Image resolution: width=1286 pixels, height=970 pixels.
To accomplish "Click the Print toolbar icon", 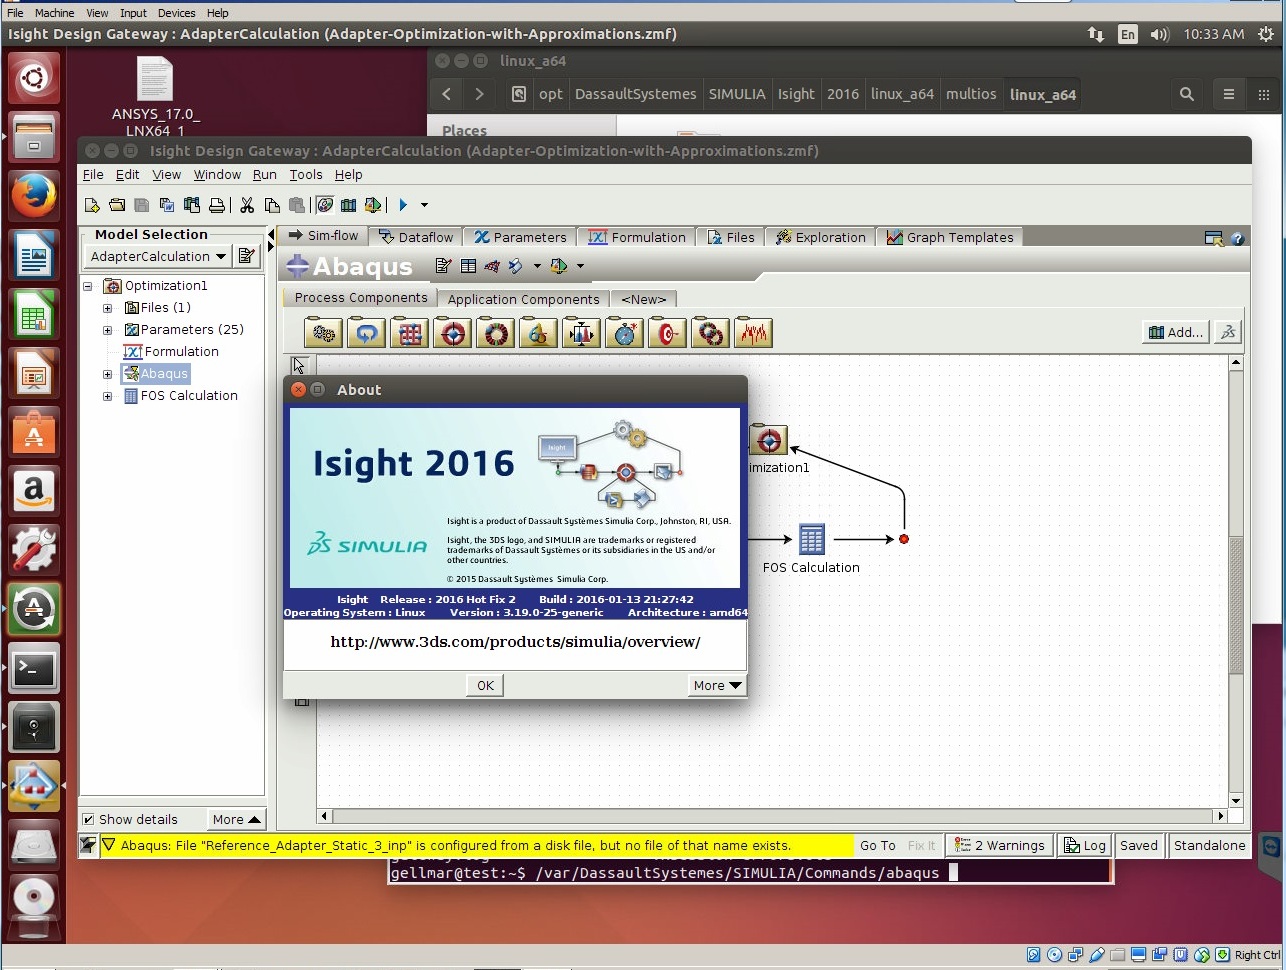I will click(217, 205).
